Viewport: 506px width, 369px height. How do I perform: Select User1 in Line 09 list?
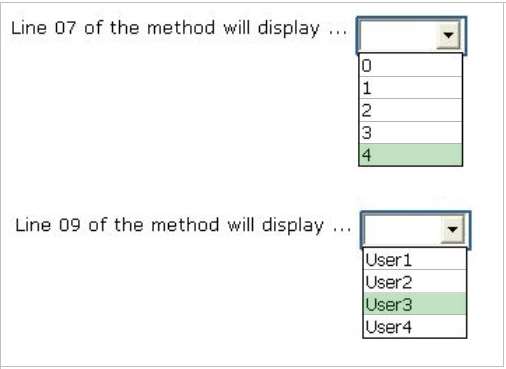tap(415, 259)
